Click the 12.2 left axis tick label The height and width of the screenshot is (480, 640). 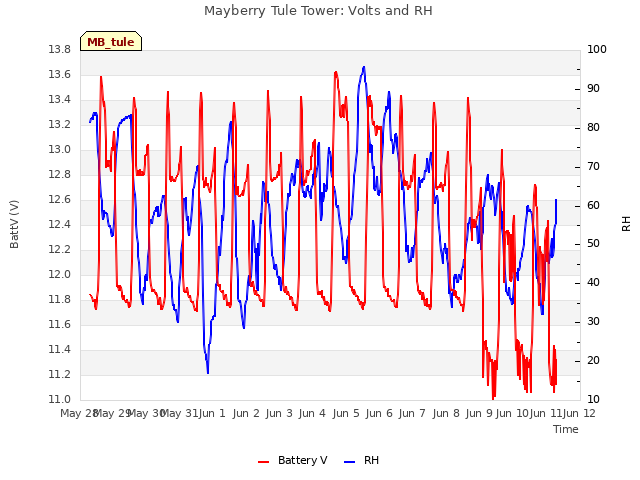(60, 249)
